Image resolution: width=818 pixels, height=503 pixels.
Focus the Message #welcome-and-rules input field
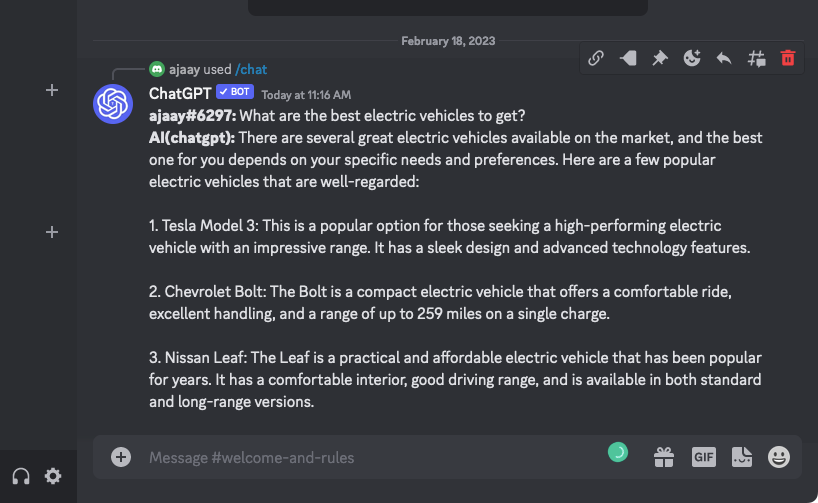370,457
